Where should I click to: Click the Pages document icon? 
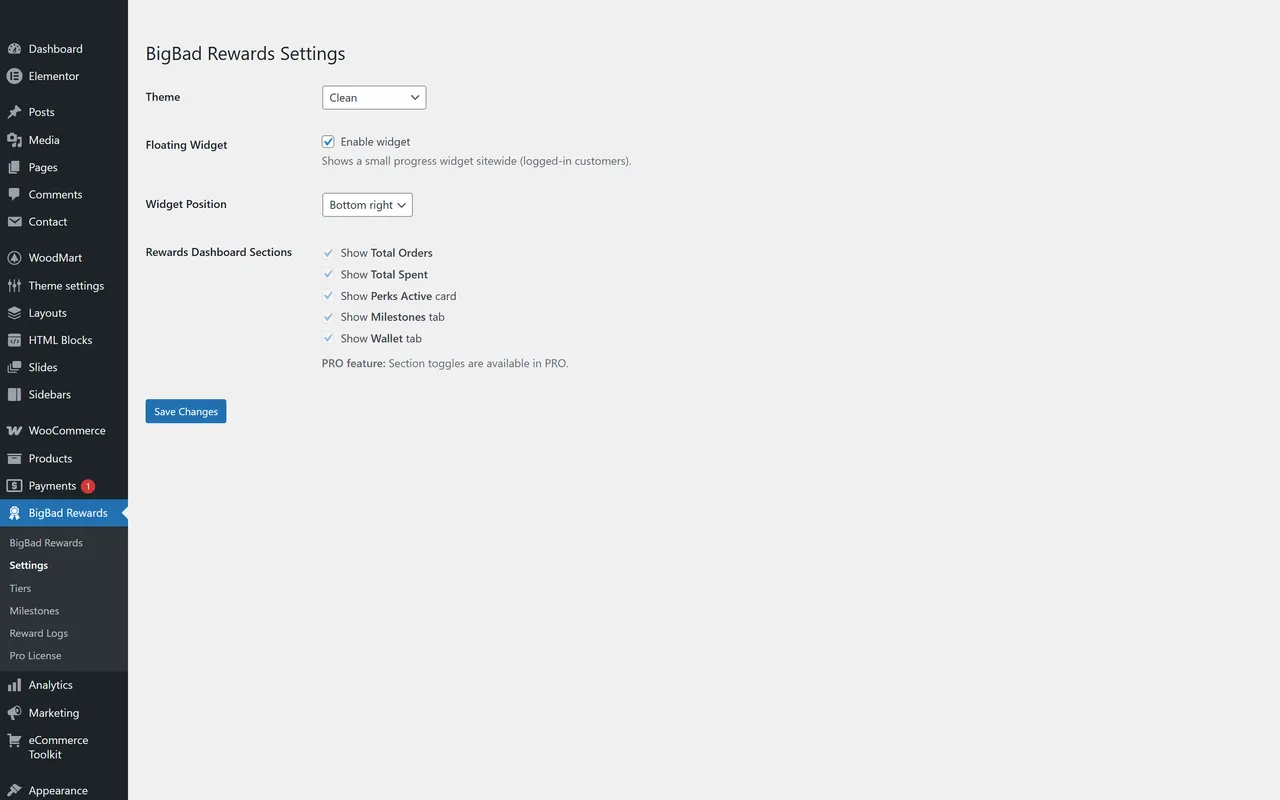(x=14, y=167)
